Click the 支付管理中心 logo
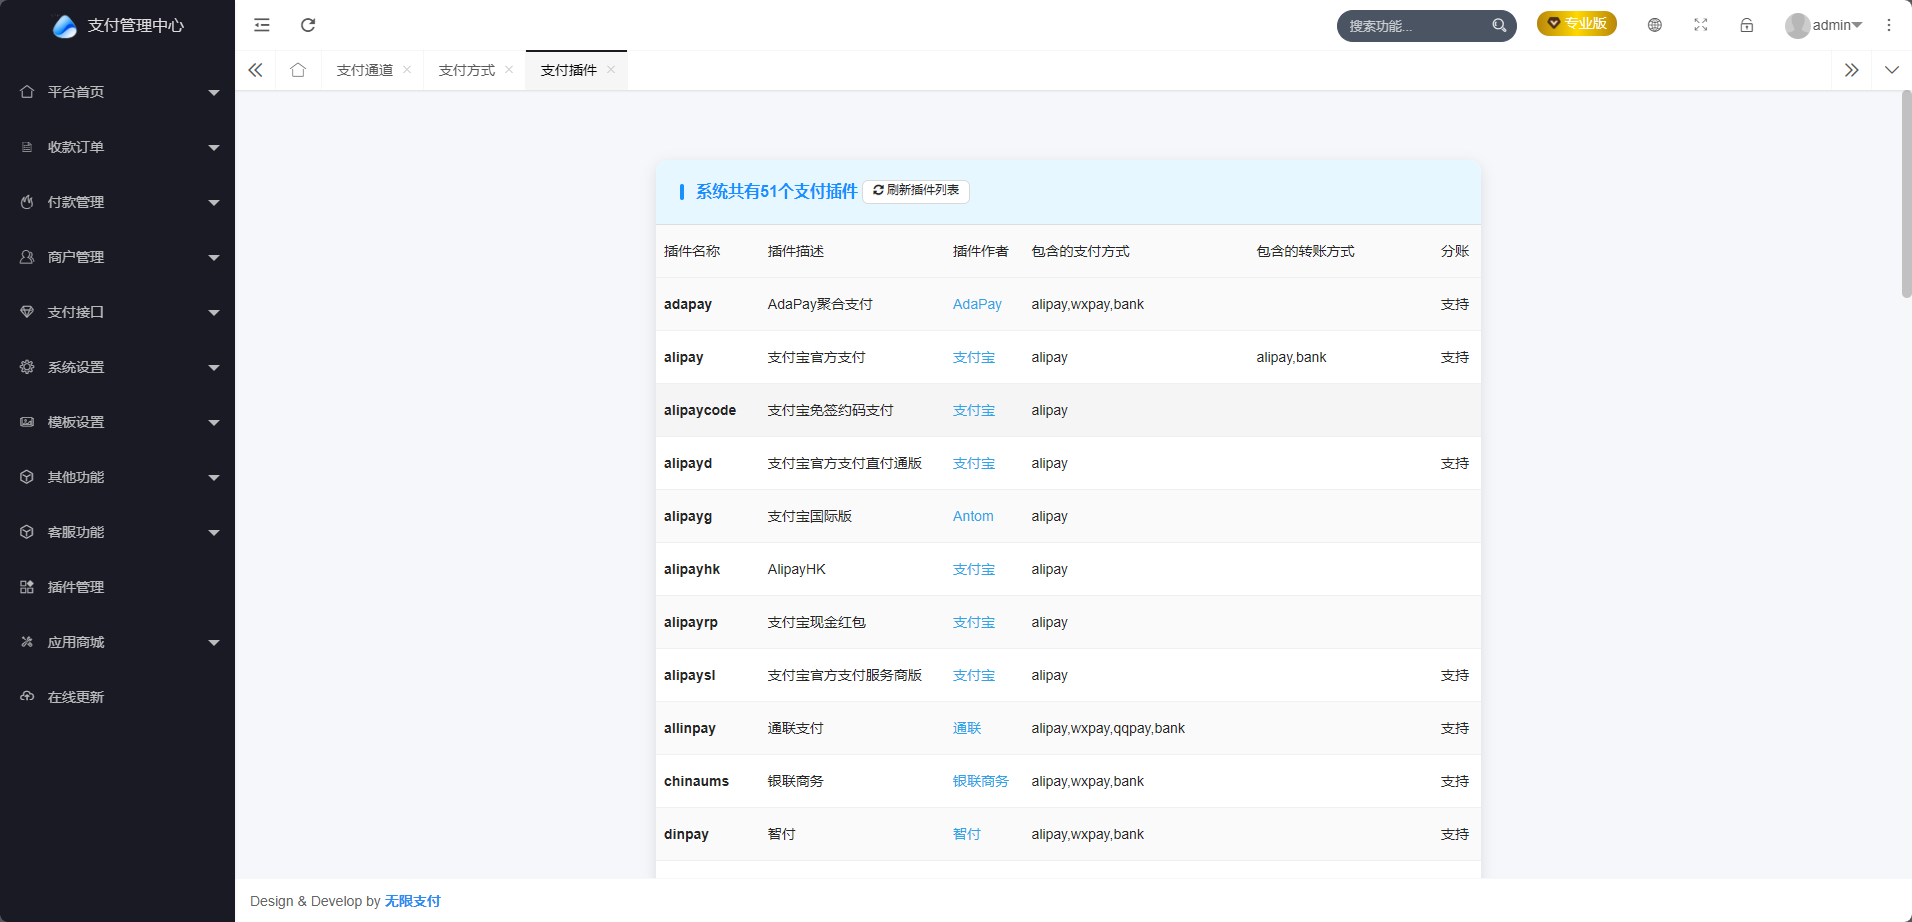 point(65,26)
